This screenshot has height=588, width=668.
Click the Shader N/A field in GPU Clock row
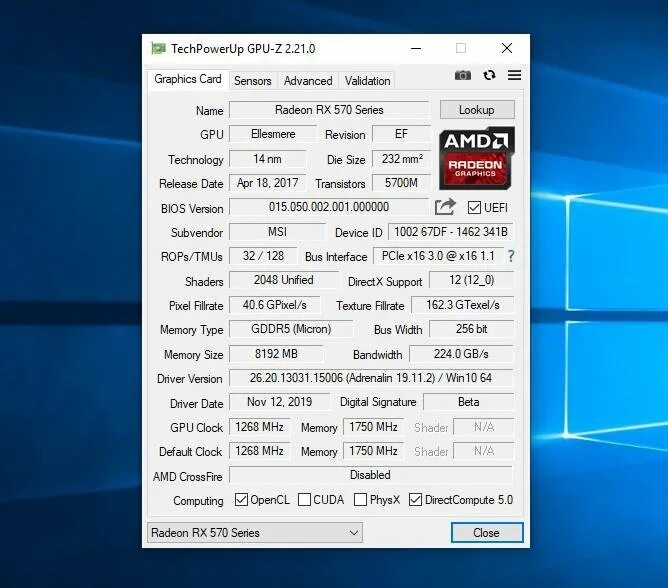click(x=484, y=427)
